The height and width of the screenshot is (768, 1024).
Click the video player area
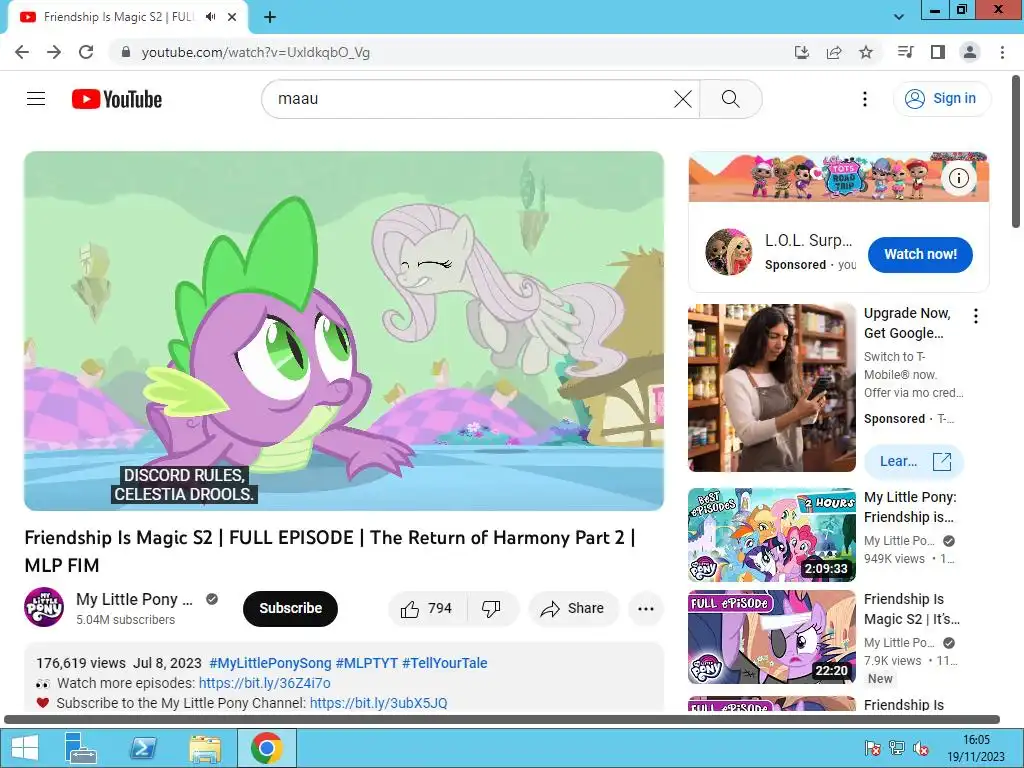344,331
